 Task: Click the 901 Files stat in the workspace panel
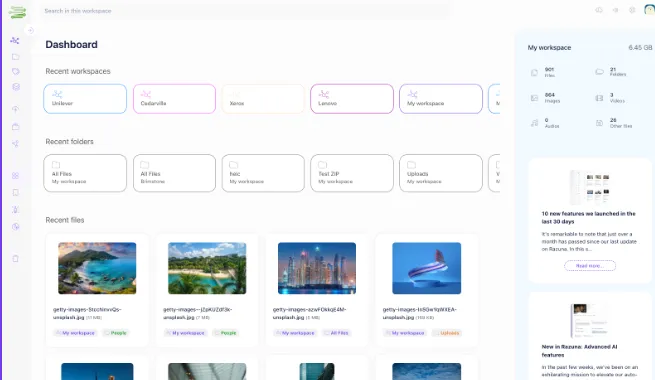tap(543, 72)
